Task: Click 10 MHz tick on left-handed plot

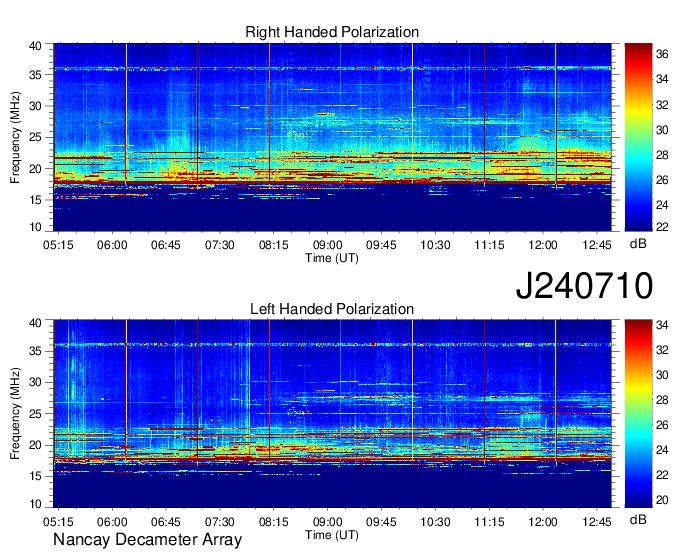Action: 36,503
